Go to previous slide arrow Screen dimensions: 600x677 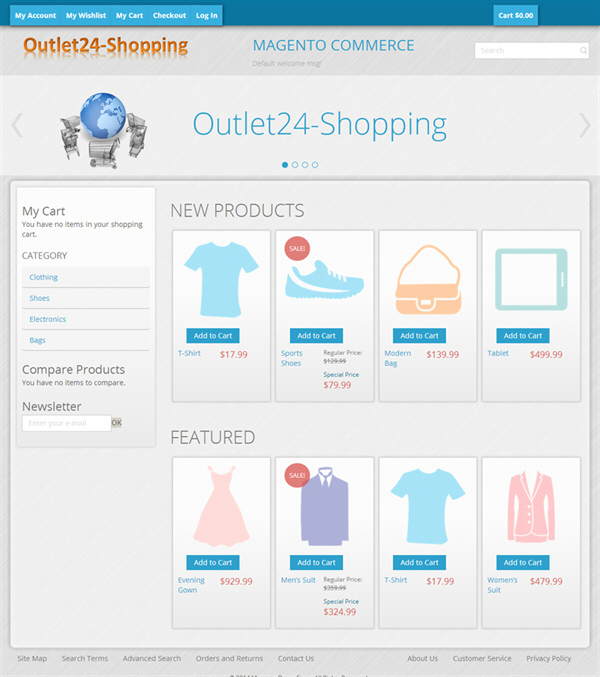[17, 125]
